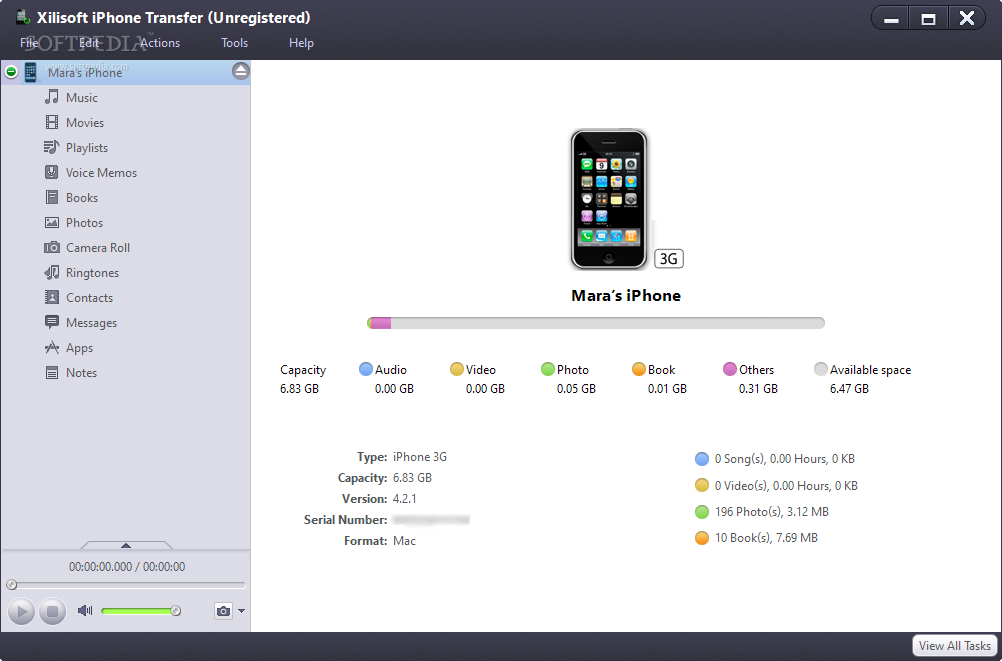Click the yellow Video legend dot
Screen dimensions: 1002x661
pyautogui.click(x=456, y=369)
